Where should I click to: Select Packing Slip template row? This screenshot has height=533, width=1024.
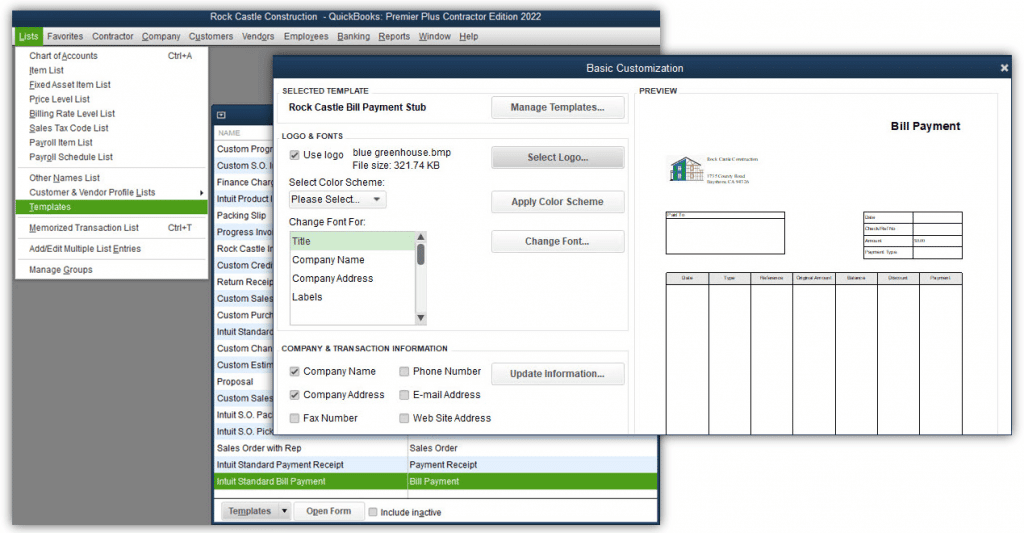tap(244, 216)
